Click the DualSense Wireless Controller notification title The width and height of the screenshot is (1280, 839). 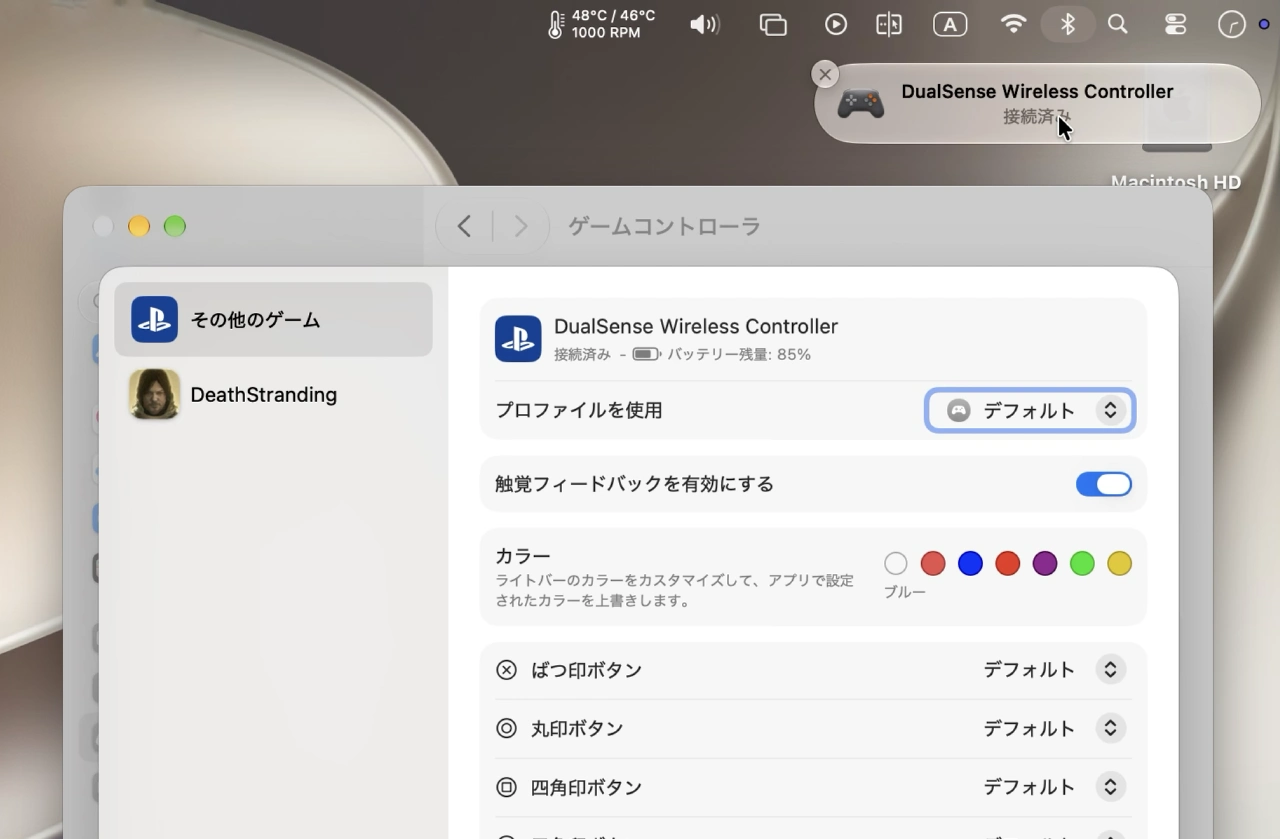(x=1037, y=91)
